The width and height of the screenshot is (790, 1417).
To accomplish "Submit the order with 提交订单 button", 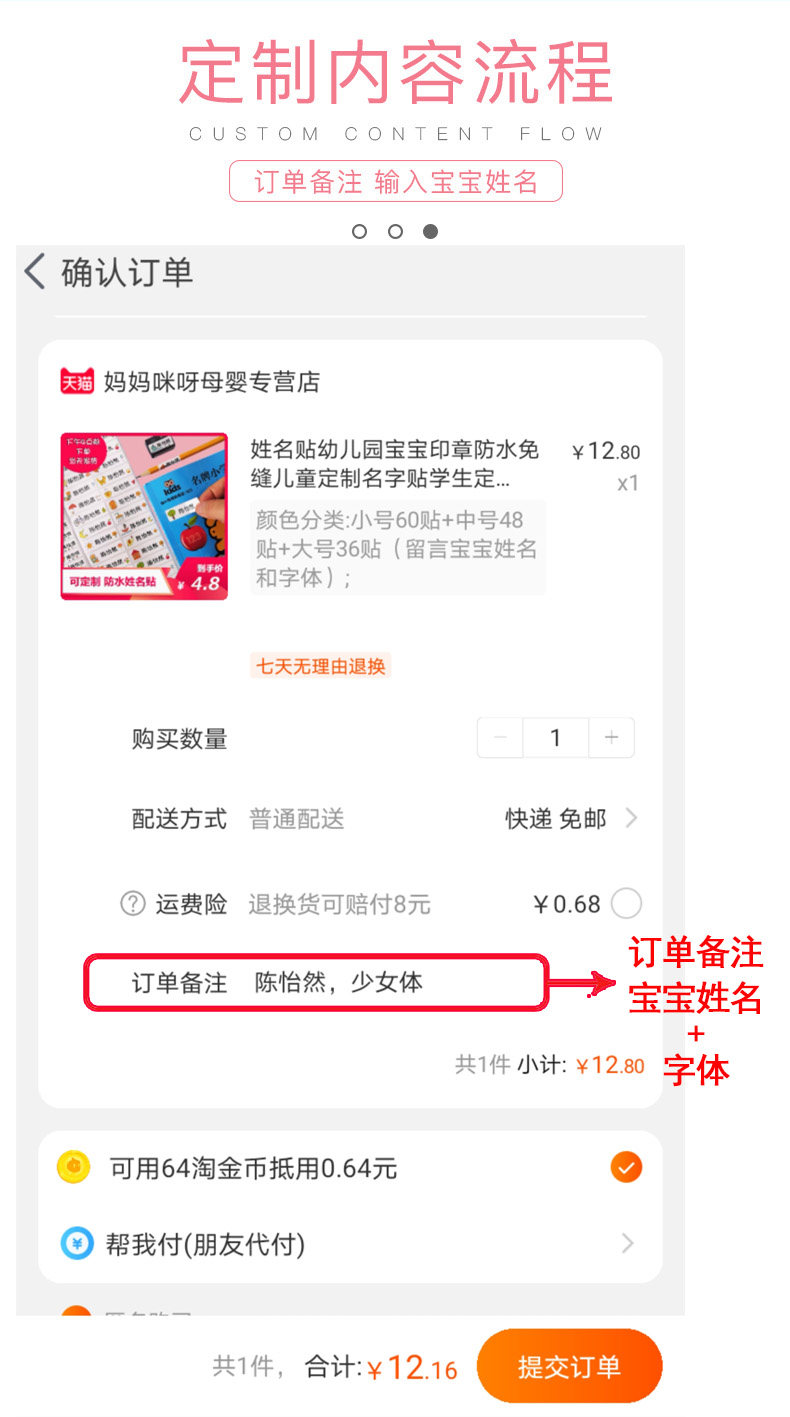I will 570,1366.
